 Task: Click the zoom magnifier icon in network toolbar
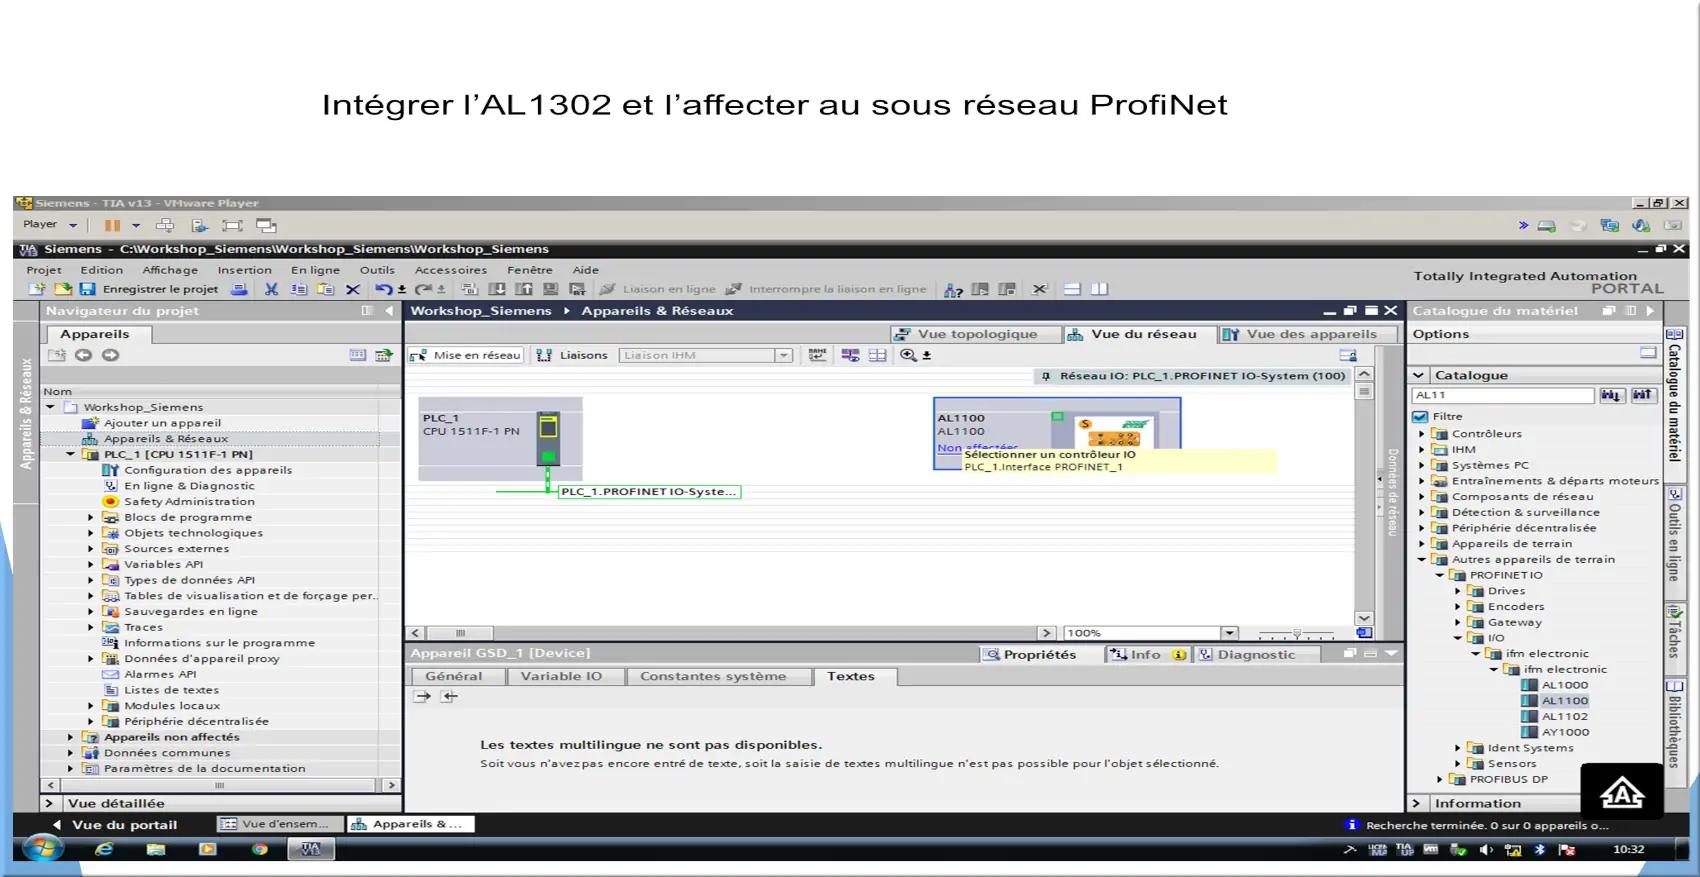point(907,355)
